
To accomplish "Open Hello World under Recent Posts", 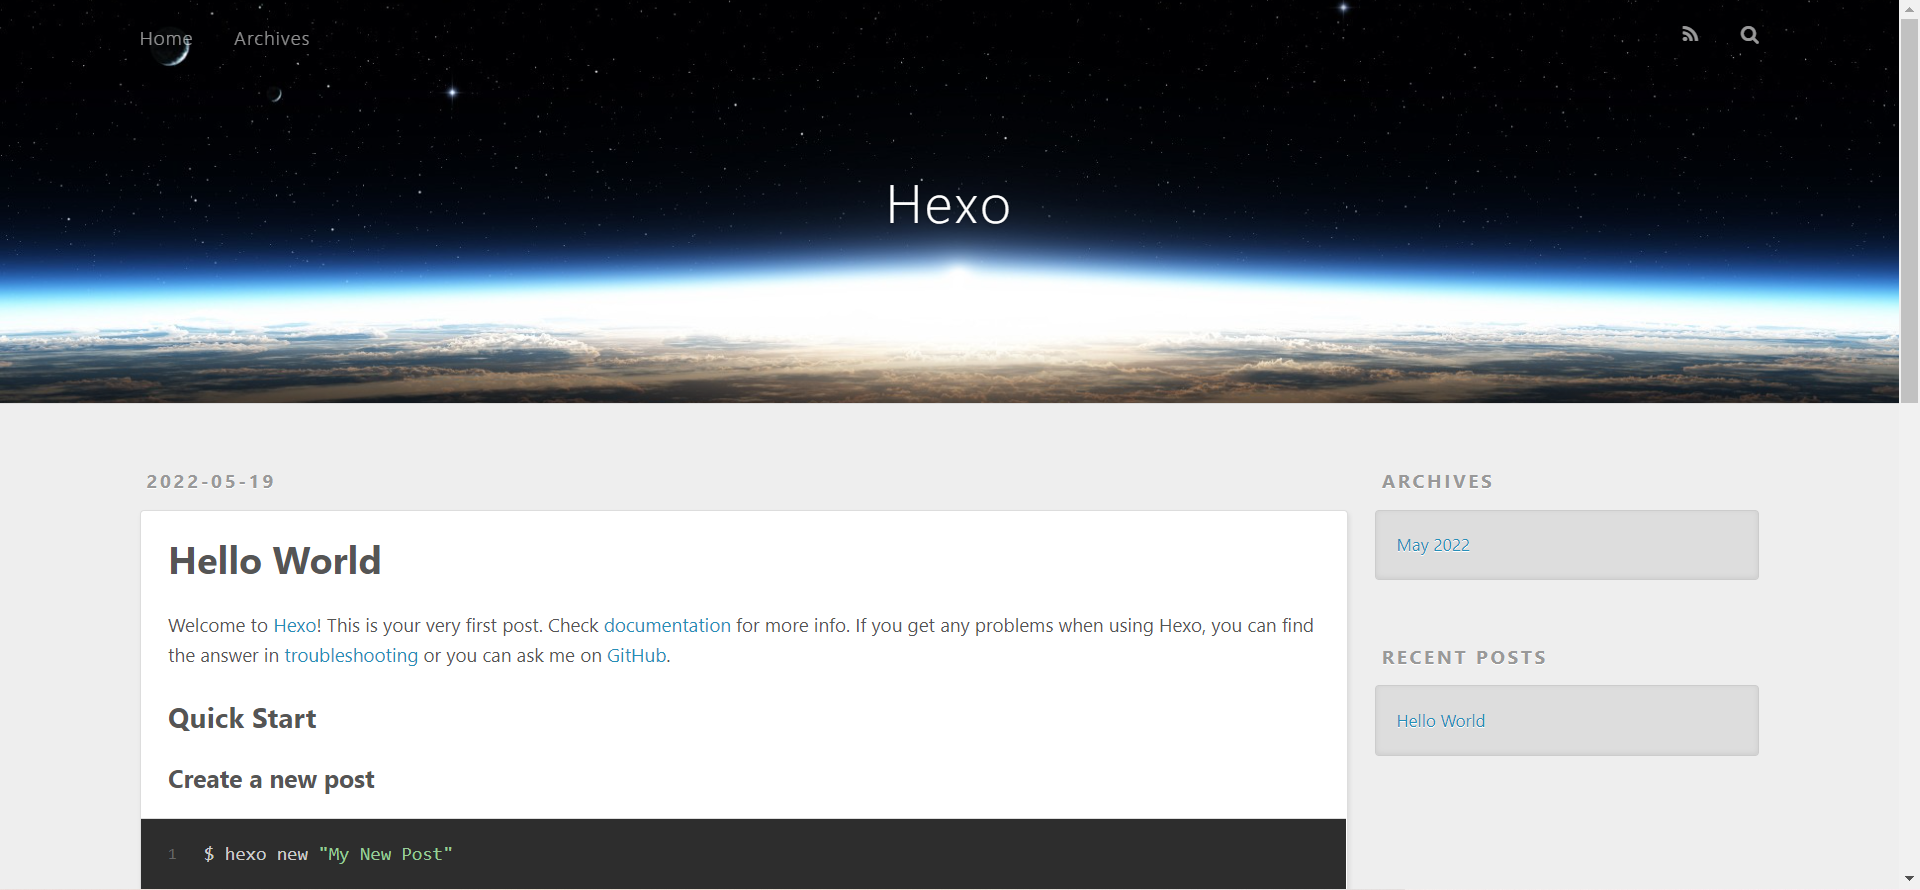I will (1441, 720).
